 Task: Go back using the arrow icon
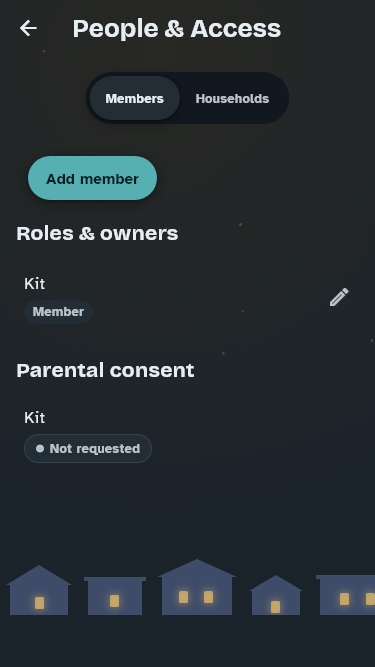[x=28, y=29]
